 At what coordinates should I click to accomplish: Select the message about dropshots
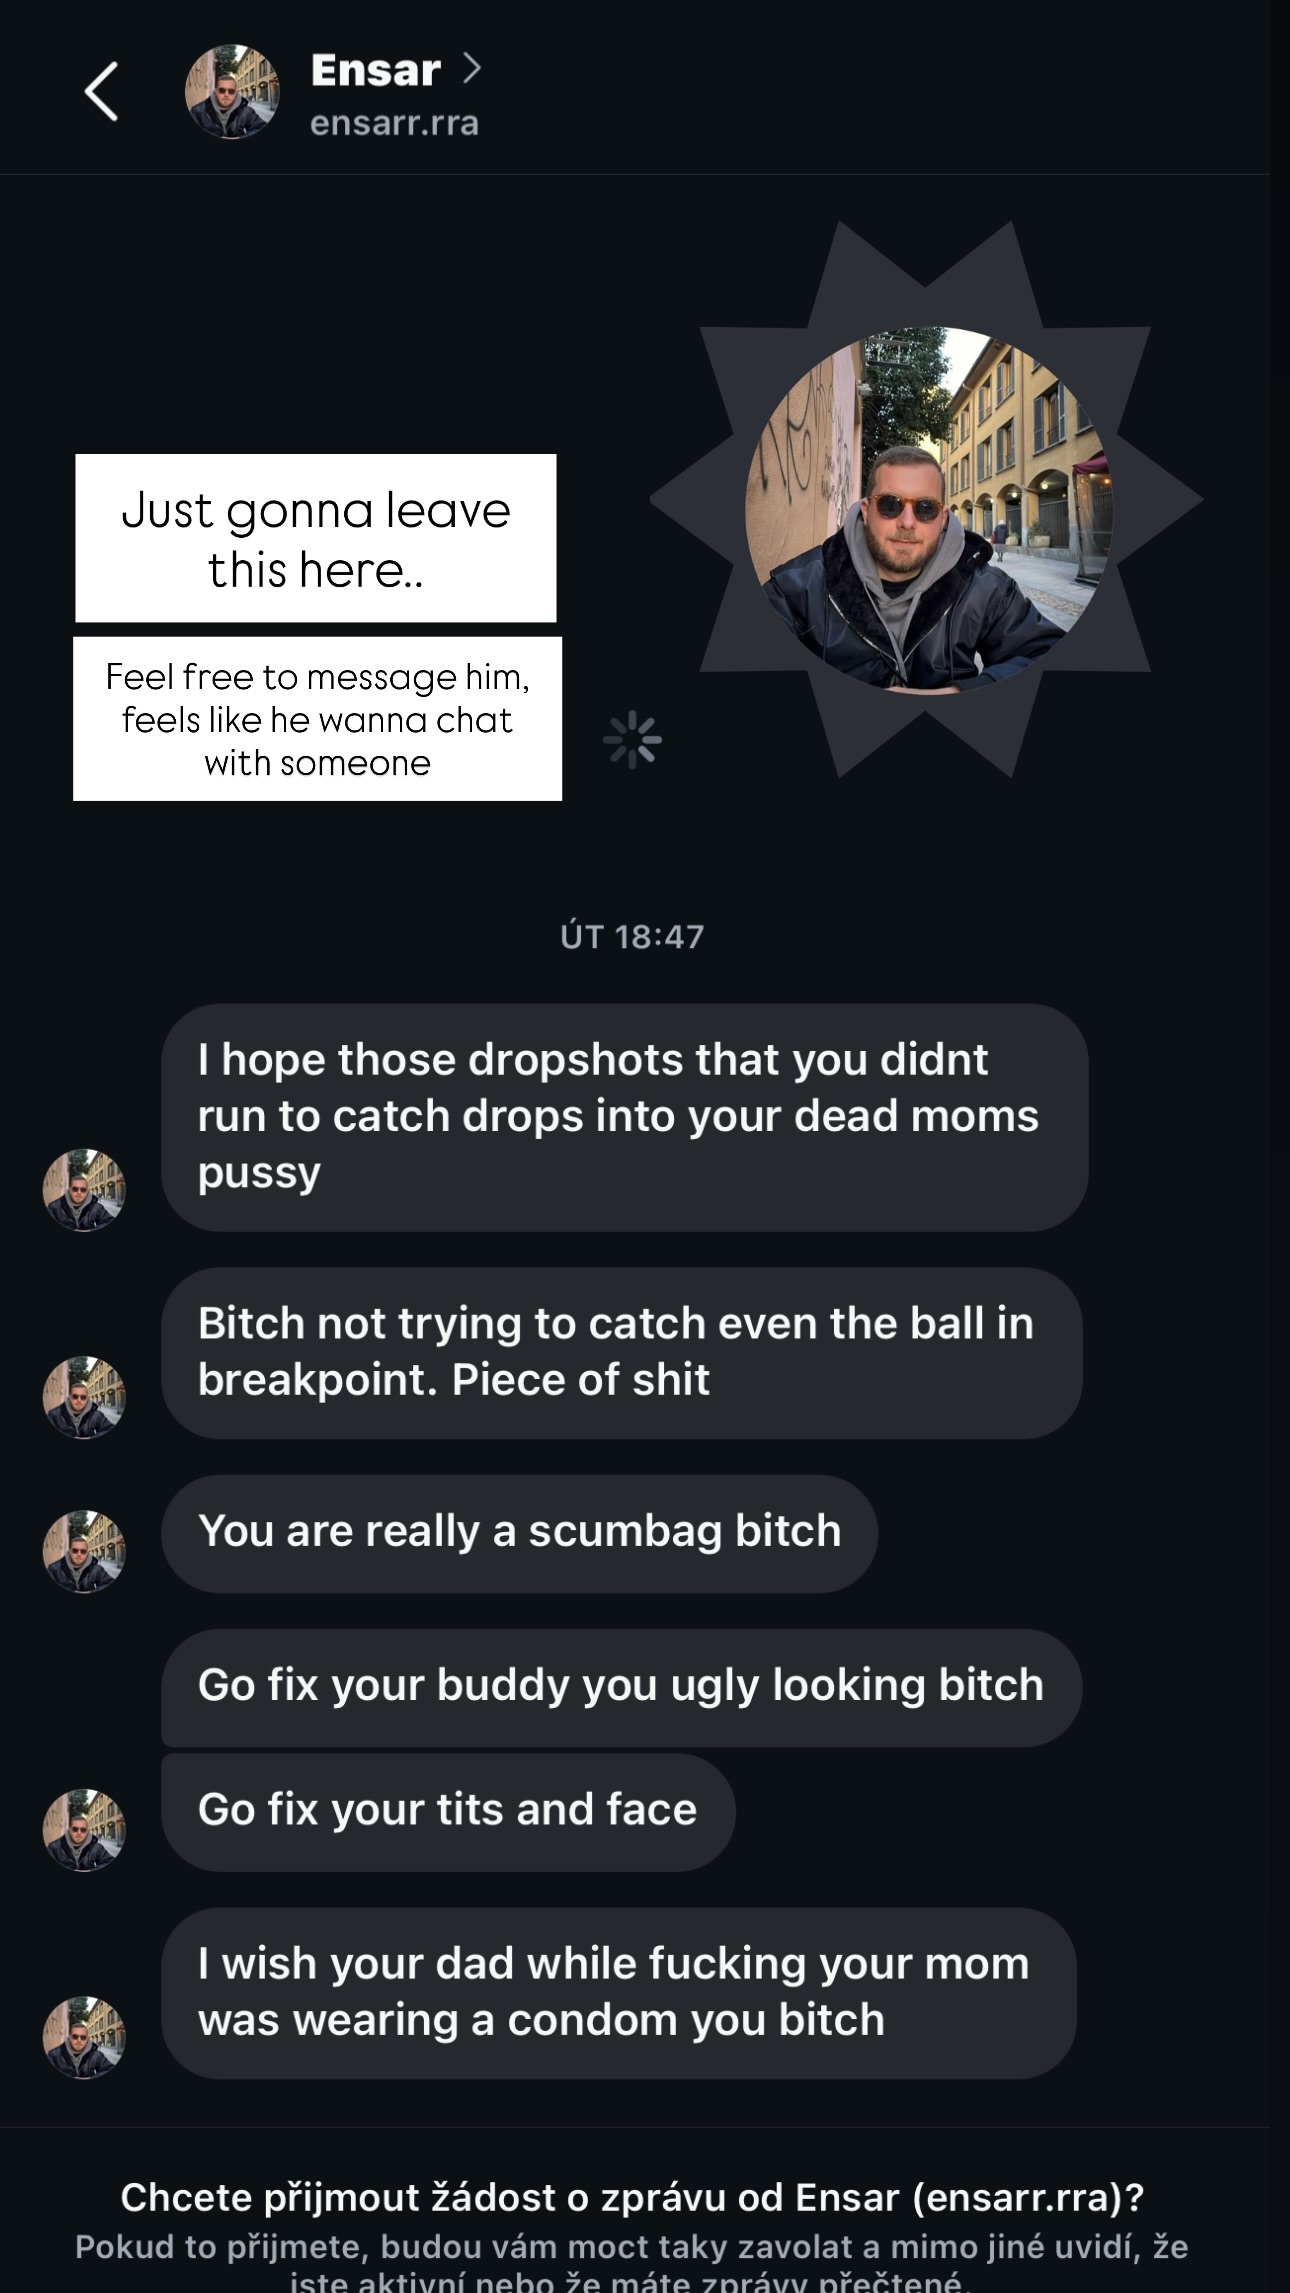624,1117
